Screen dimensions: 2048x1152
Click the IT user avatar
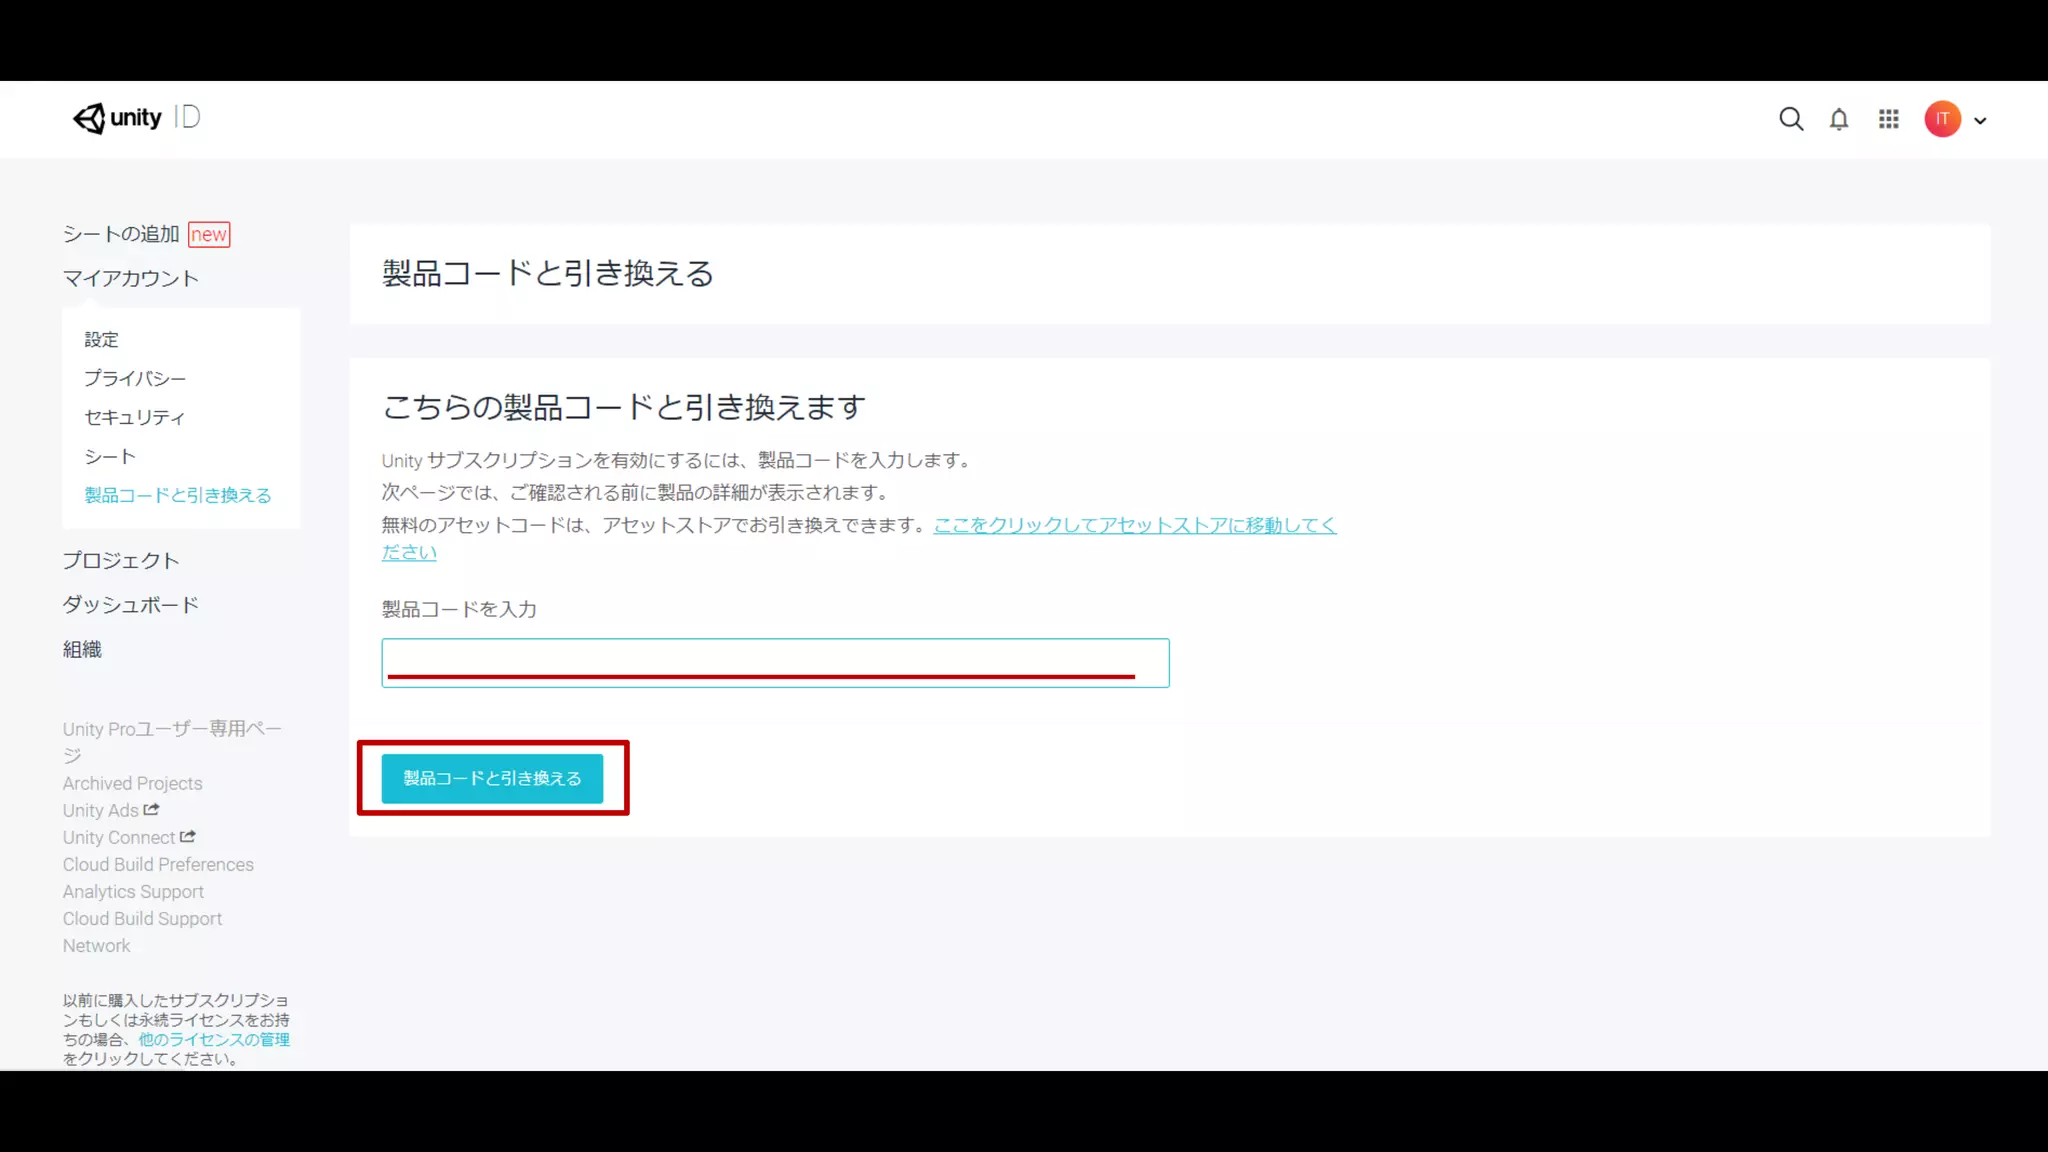pos(1942,119)
